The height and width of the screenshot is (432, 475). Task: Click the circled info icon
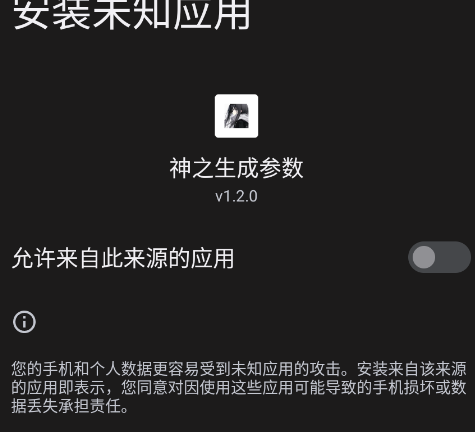[24, 322]
